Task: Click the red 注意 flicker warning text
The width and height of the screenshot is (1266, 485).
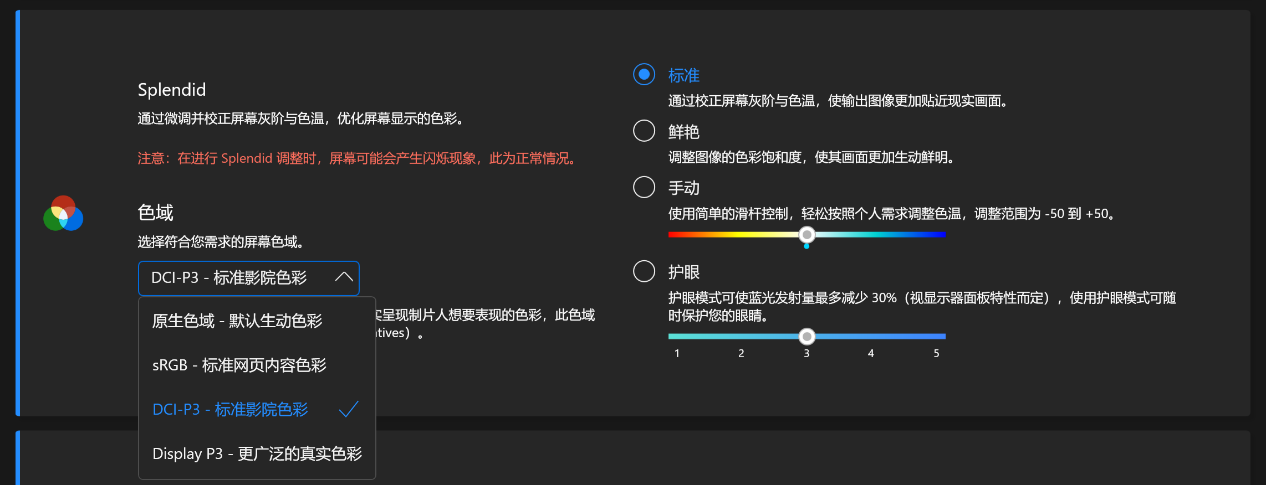Action: click(357, 158)
